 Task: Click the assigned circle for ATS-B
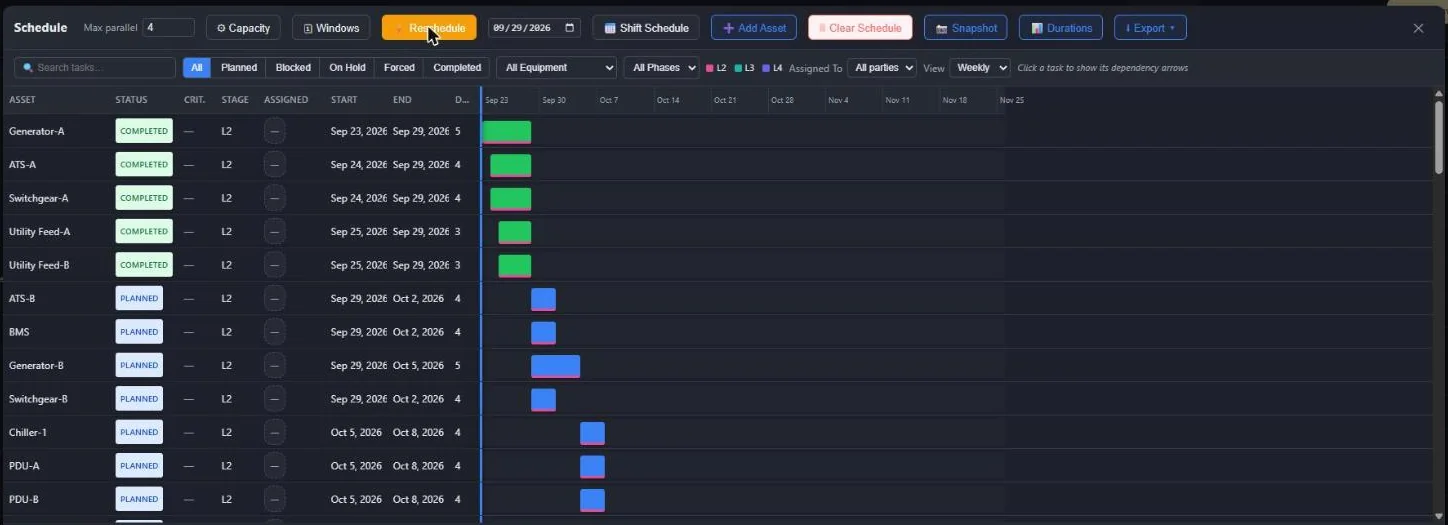(x=275, y=298)
